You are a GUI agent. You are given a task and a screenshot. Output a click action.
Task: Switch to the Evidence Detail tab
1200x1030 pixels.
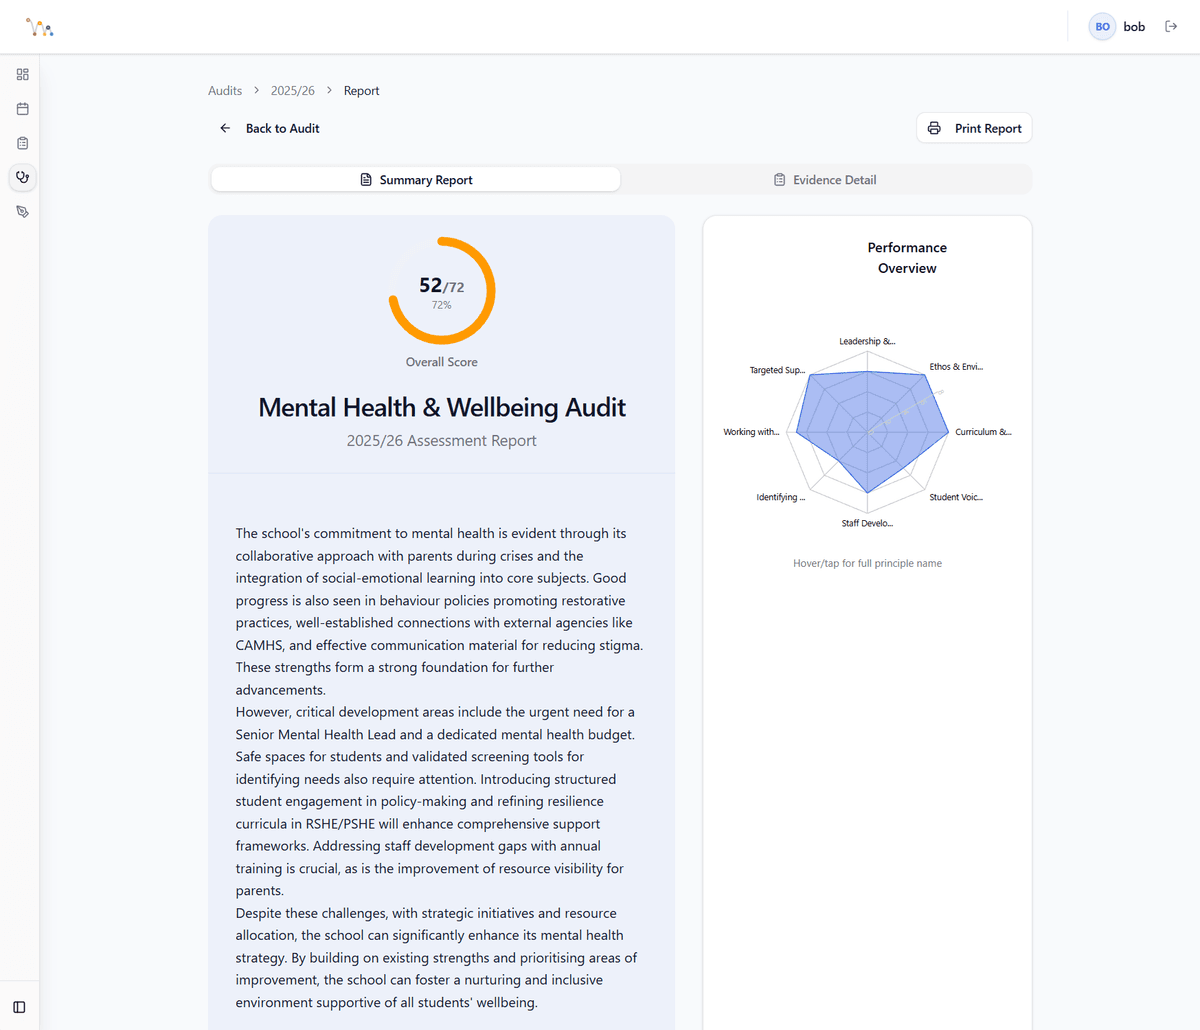pyautogui.click(x=825, y=179)
